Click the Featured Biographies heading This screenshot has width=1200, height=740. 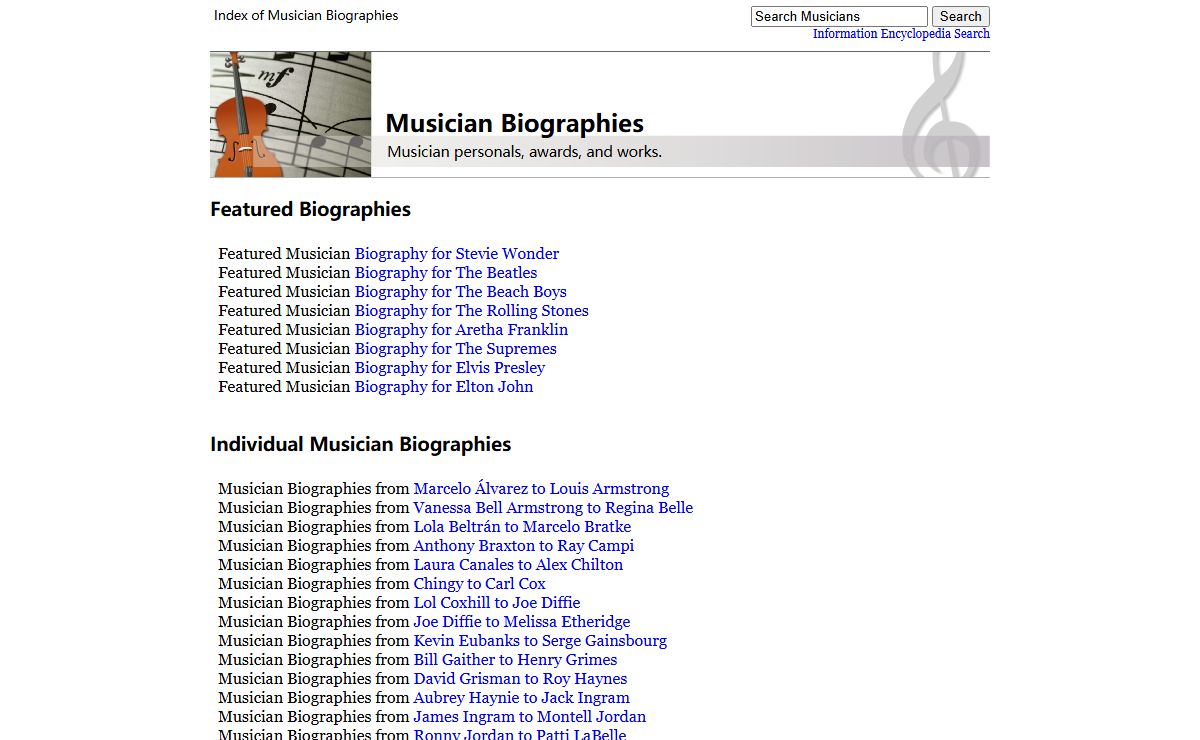(310, 209)
